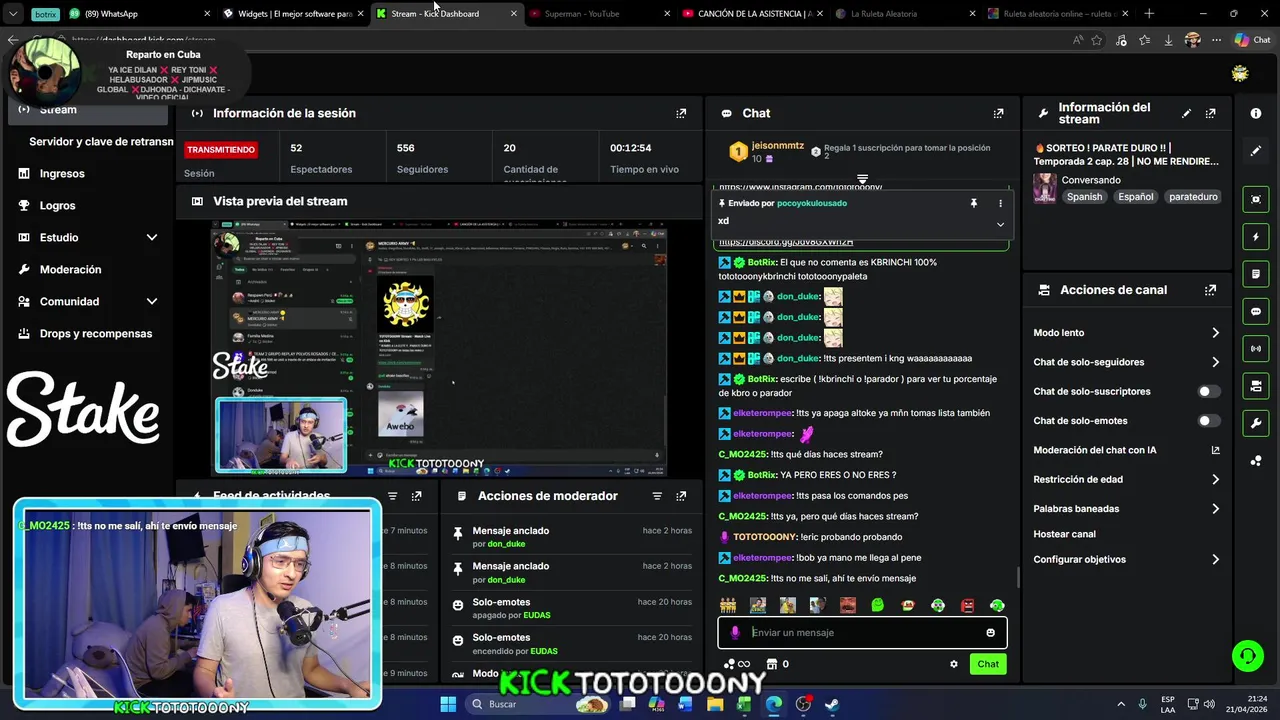Click username jeisonmmtz in top gifter row

tap(777, 146)
